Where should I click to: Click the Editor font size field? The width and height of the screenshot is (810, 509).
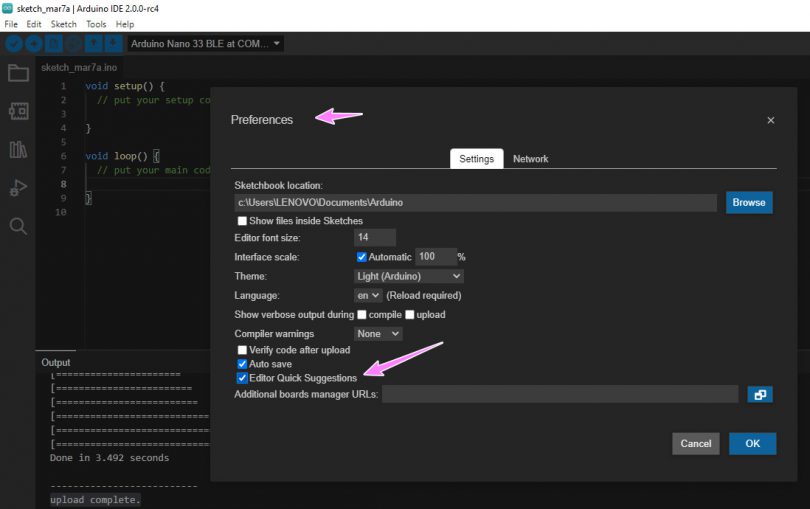[375, 238]
